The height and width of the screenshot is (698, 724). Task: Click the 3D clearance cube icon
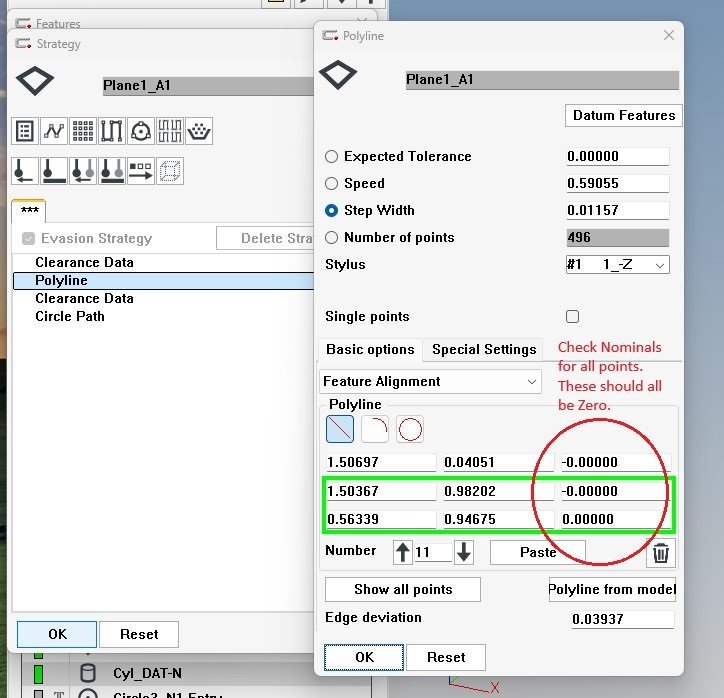tap(171, 169)
